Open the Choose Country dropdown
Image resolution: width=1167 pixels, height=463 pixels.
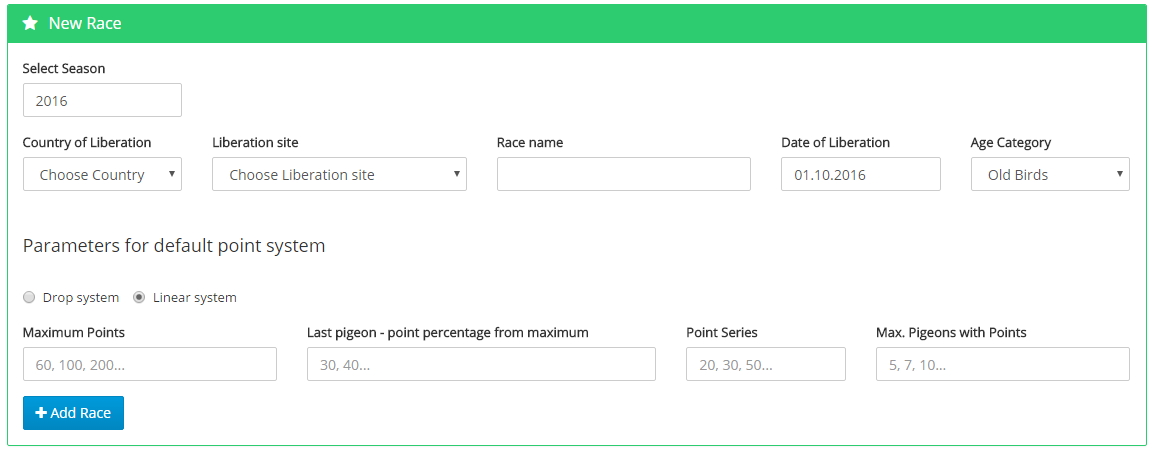pos(102,174)
